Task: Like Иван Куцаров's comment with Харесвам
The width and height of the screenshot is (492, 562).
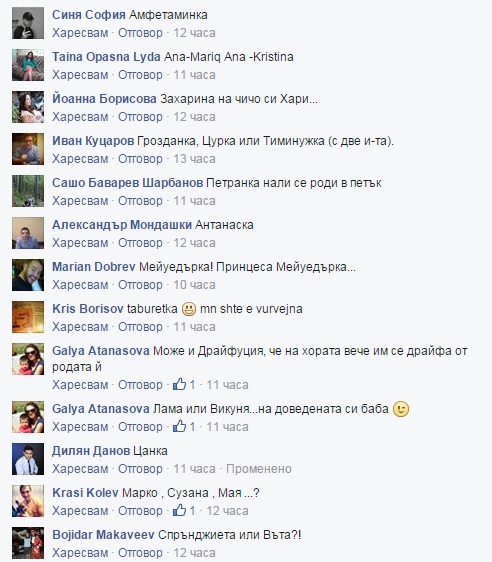Action: tap(80, 159)
